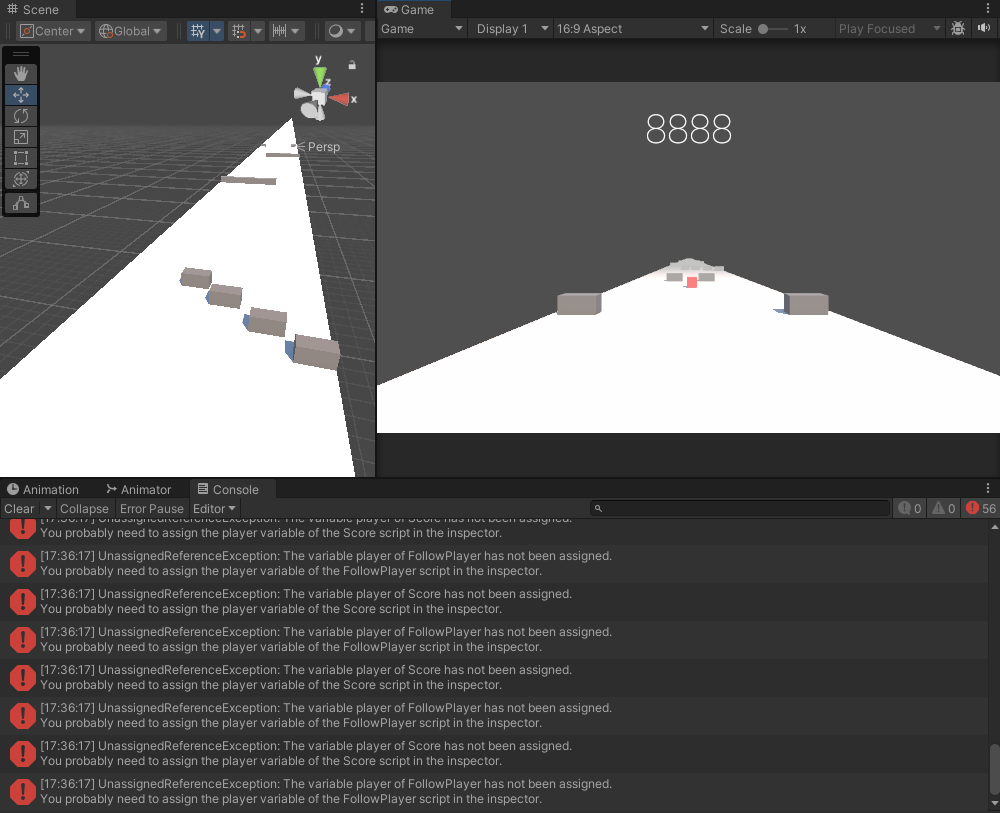Screen dimensions: 1000x813
Task: Open the Game panel options menu
Action: [989, 8]
